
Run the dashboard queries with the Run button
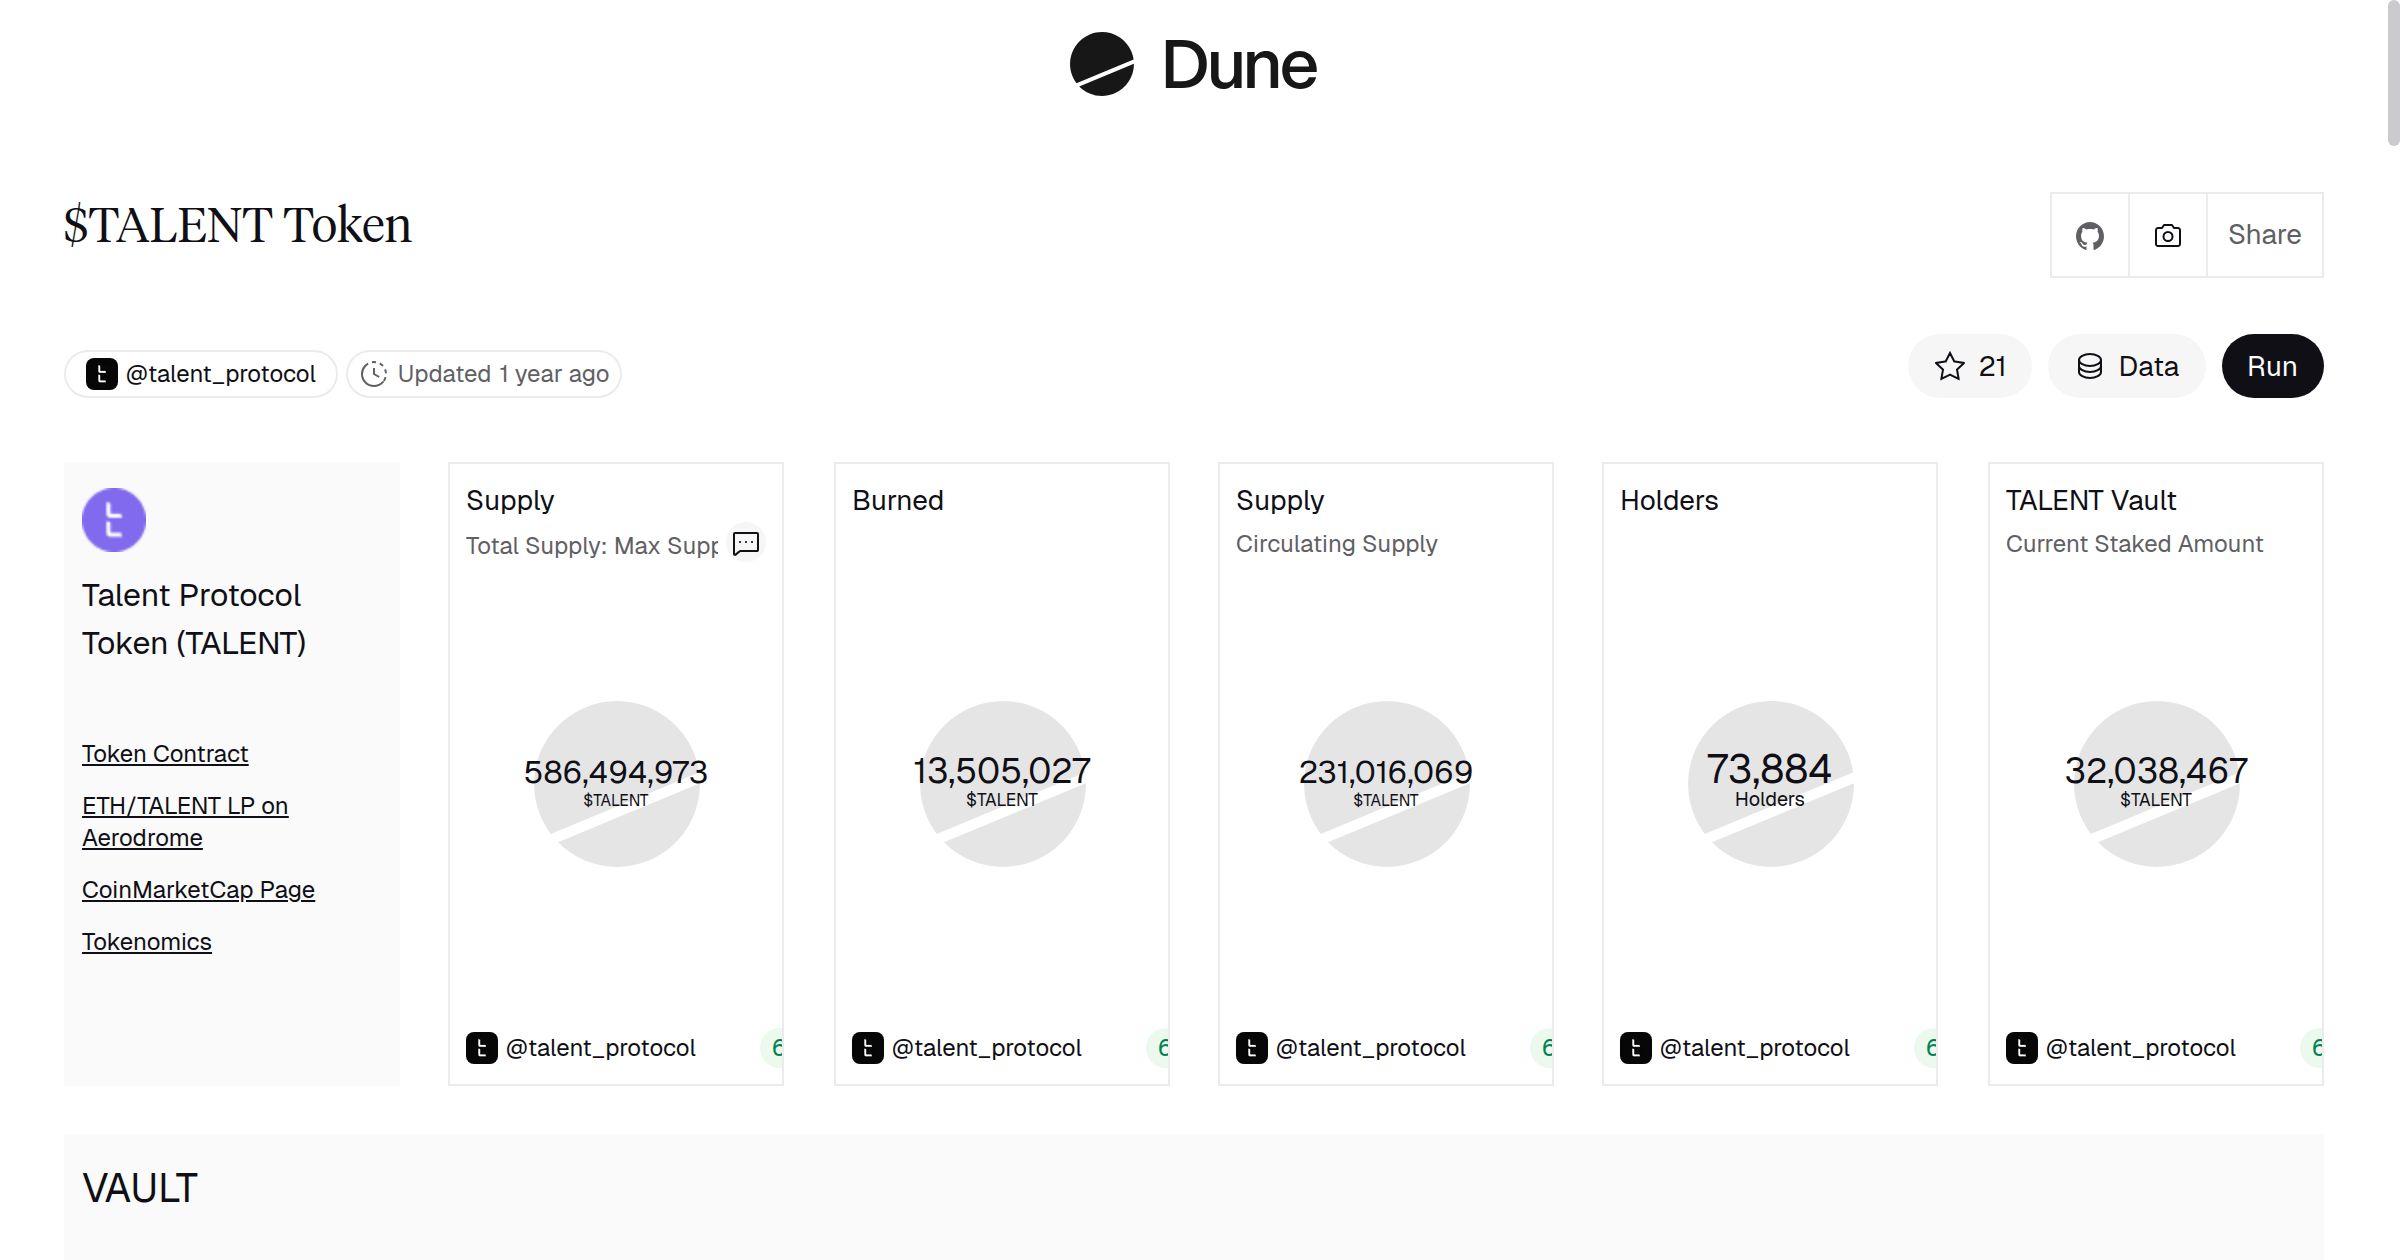click(x=2271, y=366)
